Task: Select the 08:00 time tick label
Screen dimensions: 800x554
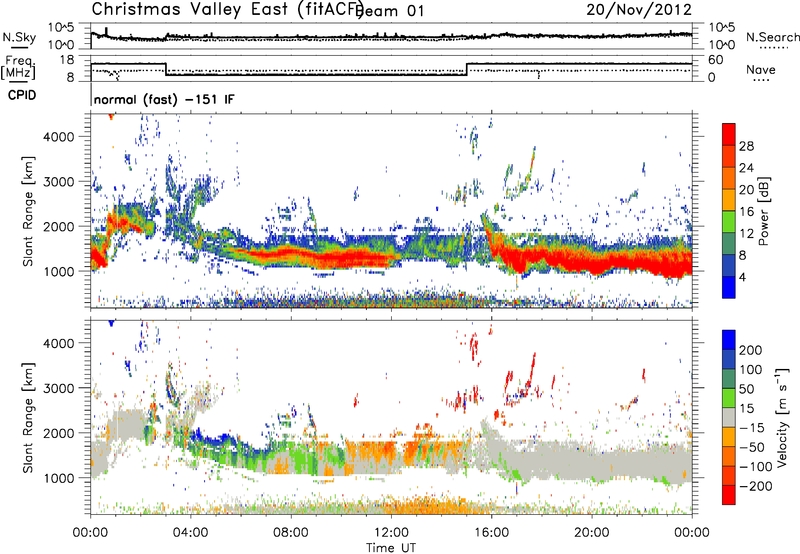Action: (291, 533)
